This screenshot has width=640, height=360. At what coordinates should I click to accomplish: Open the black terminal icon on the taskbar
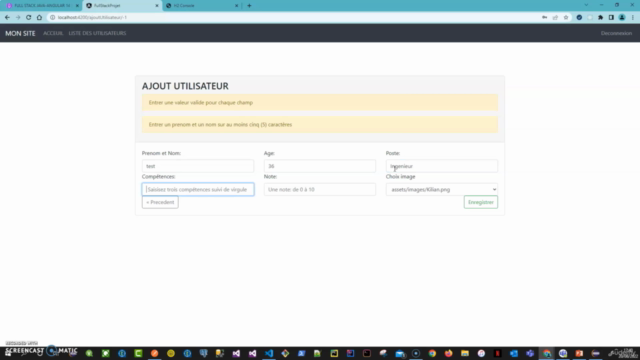tap(367, 353)
